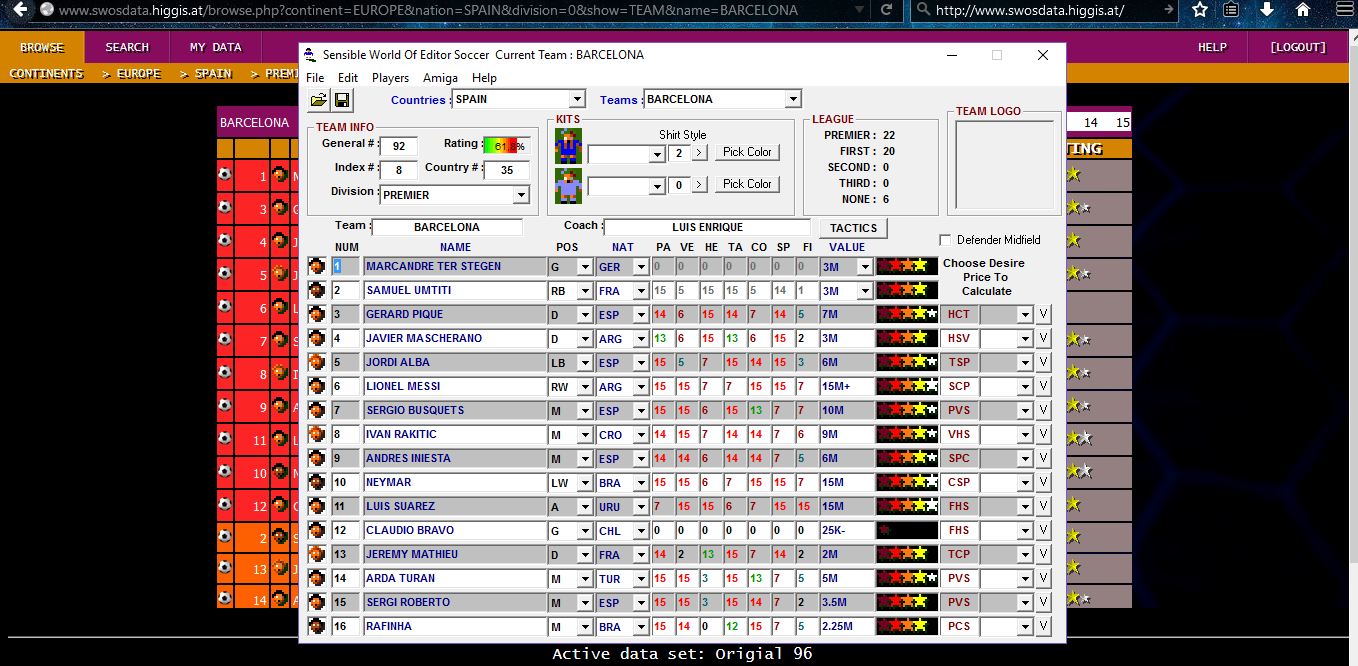Bookmark page with browser star icon

[1200, 10]
